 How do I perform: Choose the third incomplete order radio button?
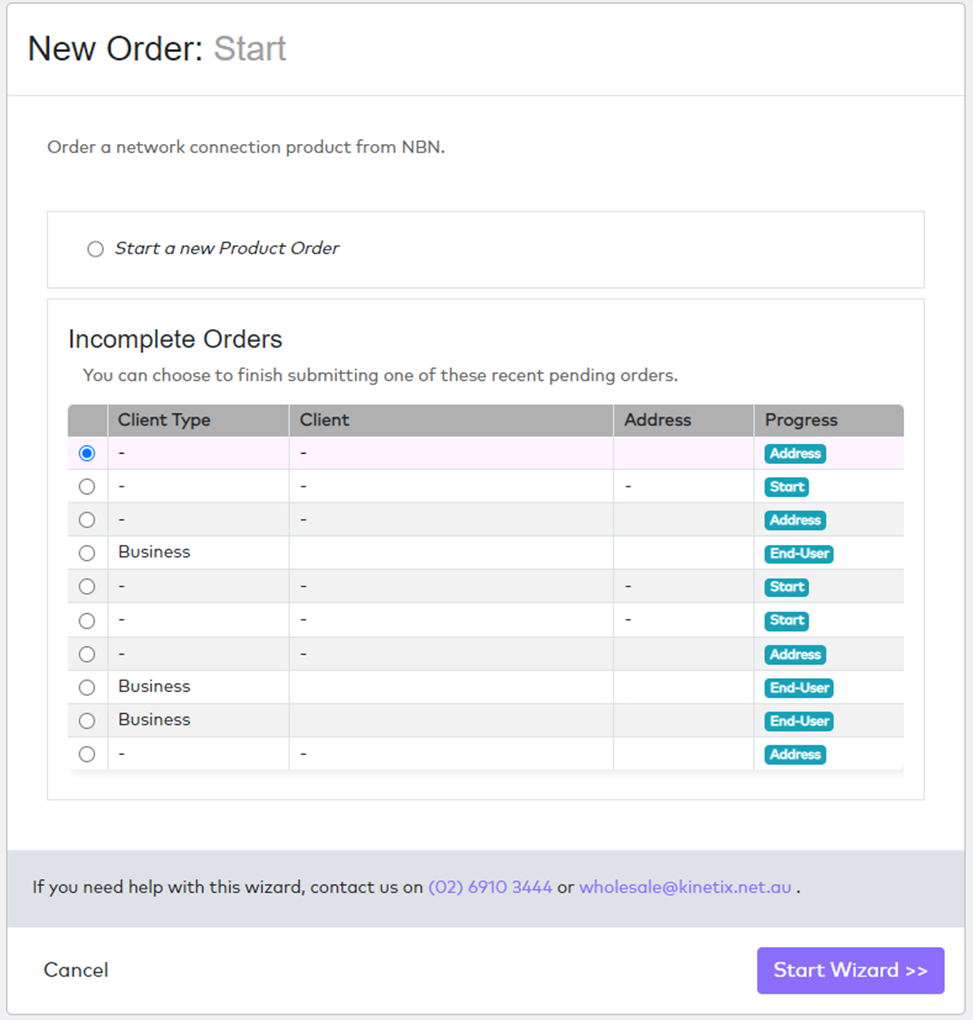87,520
